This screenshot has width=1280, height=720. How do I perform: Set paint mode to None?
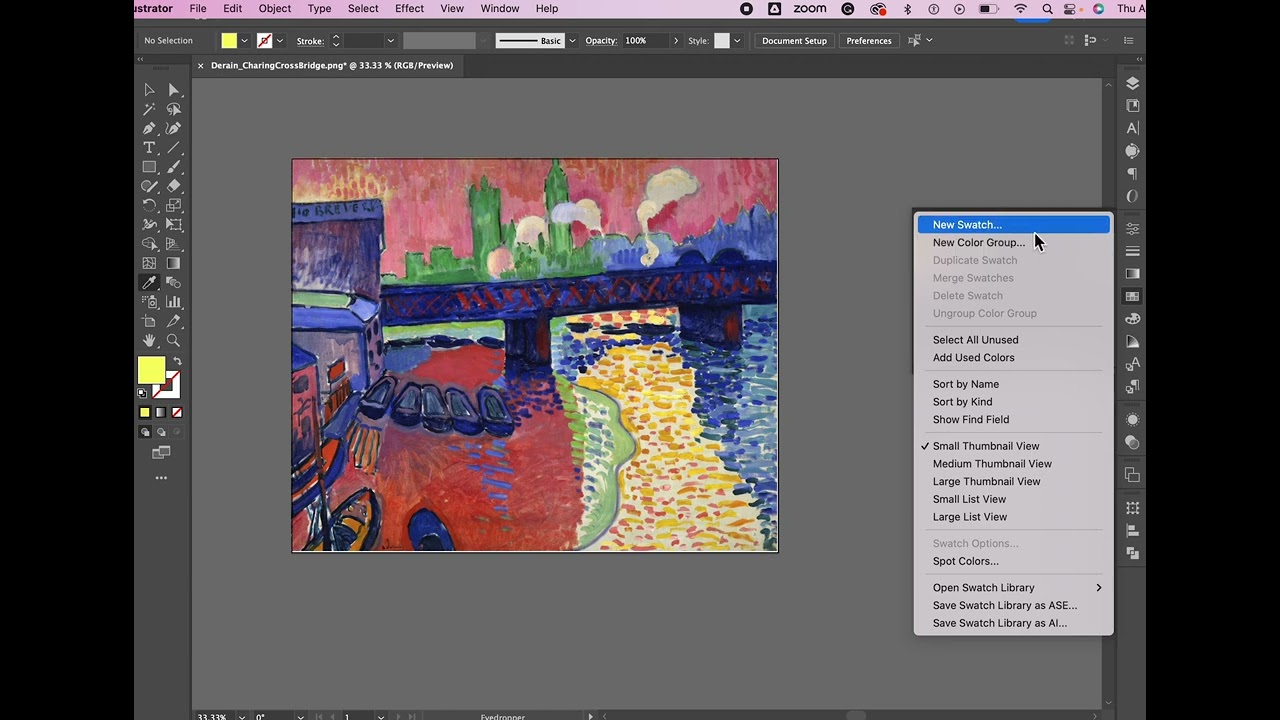click(177, 412)
